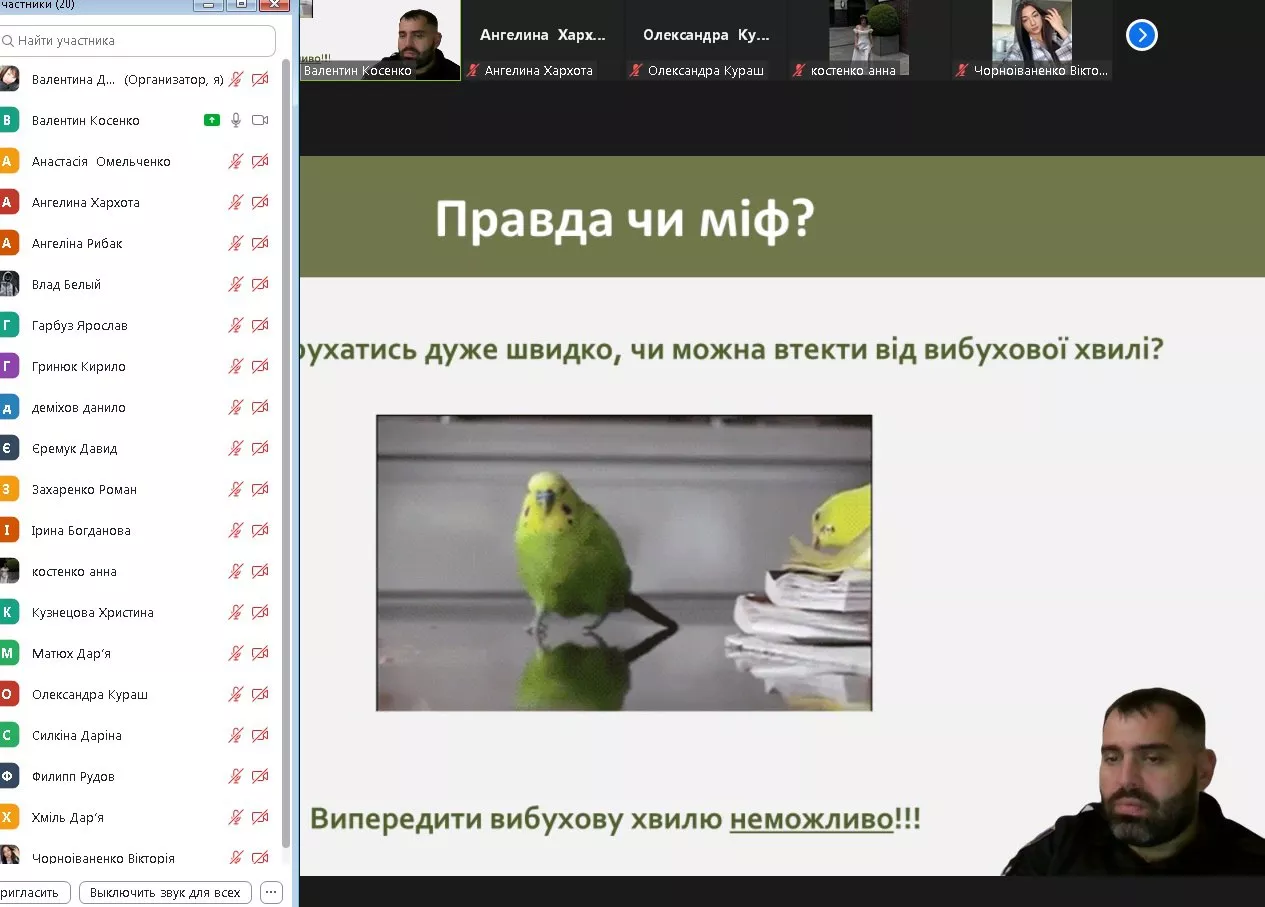Click crossed-out camera icon for Ірина Богданова
Image resolution: width=1265 pixels, height=907 pixels.
(x=260, y=530)
